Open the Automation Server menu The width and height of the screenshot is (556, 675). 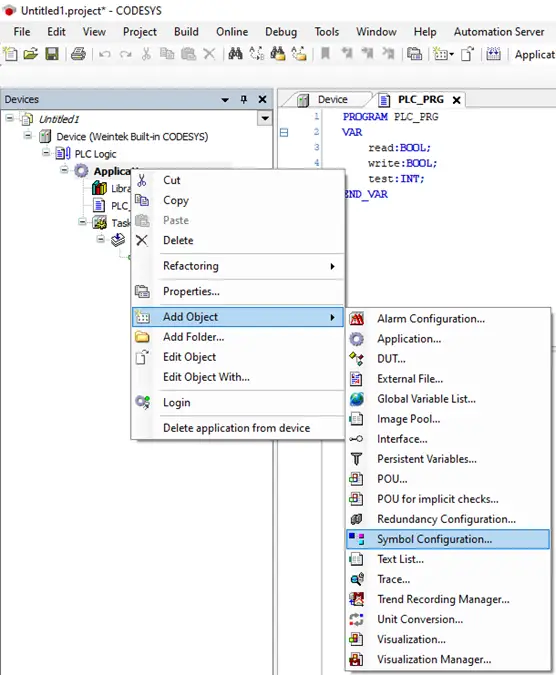click(x=499, y=32)
